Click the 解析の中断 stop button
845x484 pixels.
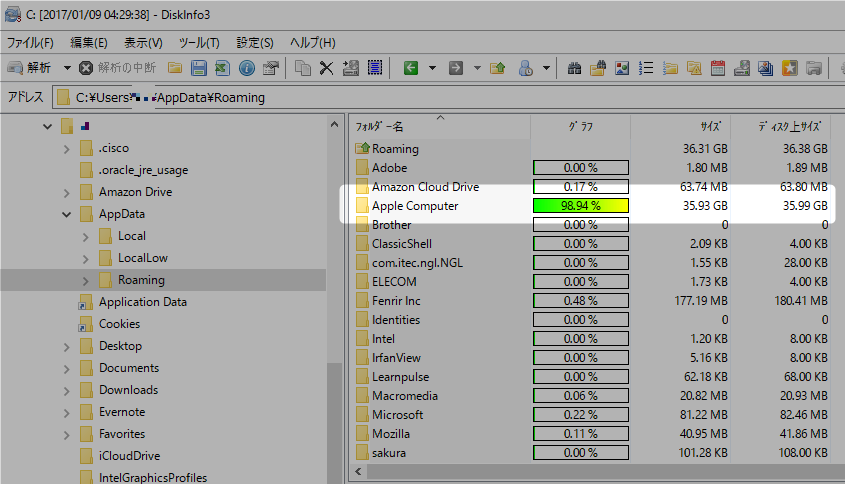(x=117, y=68)
